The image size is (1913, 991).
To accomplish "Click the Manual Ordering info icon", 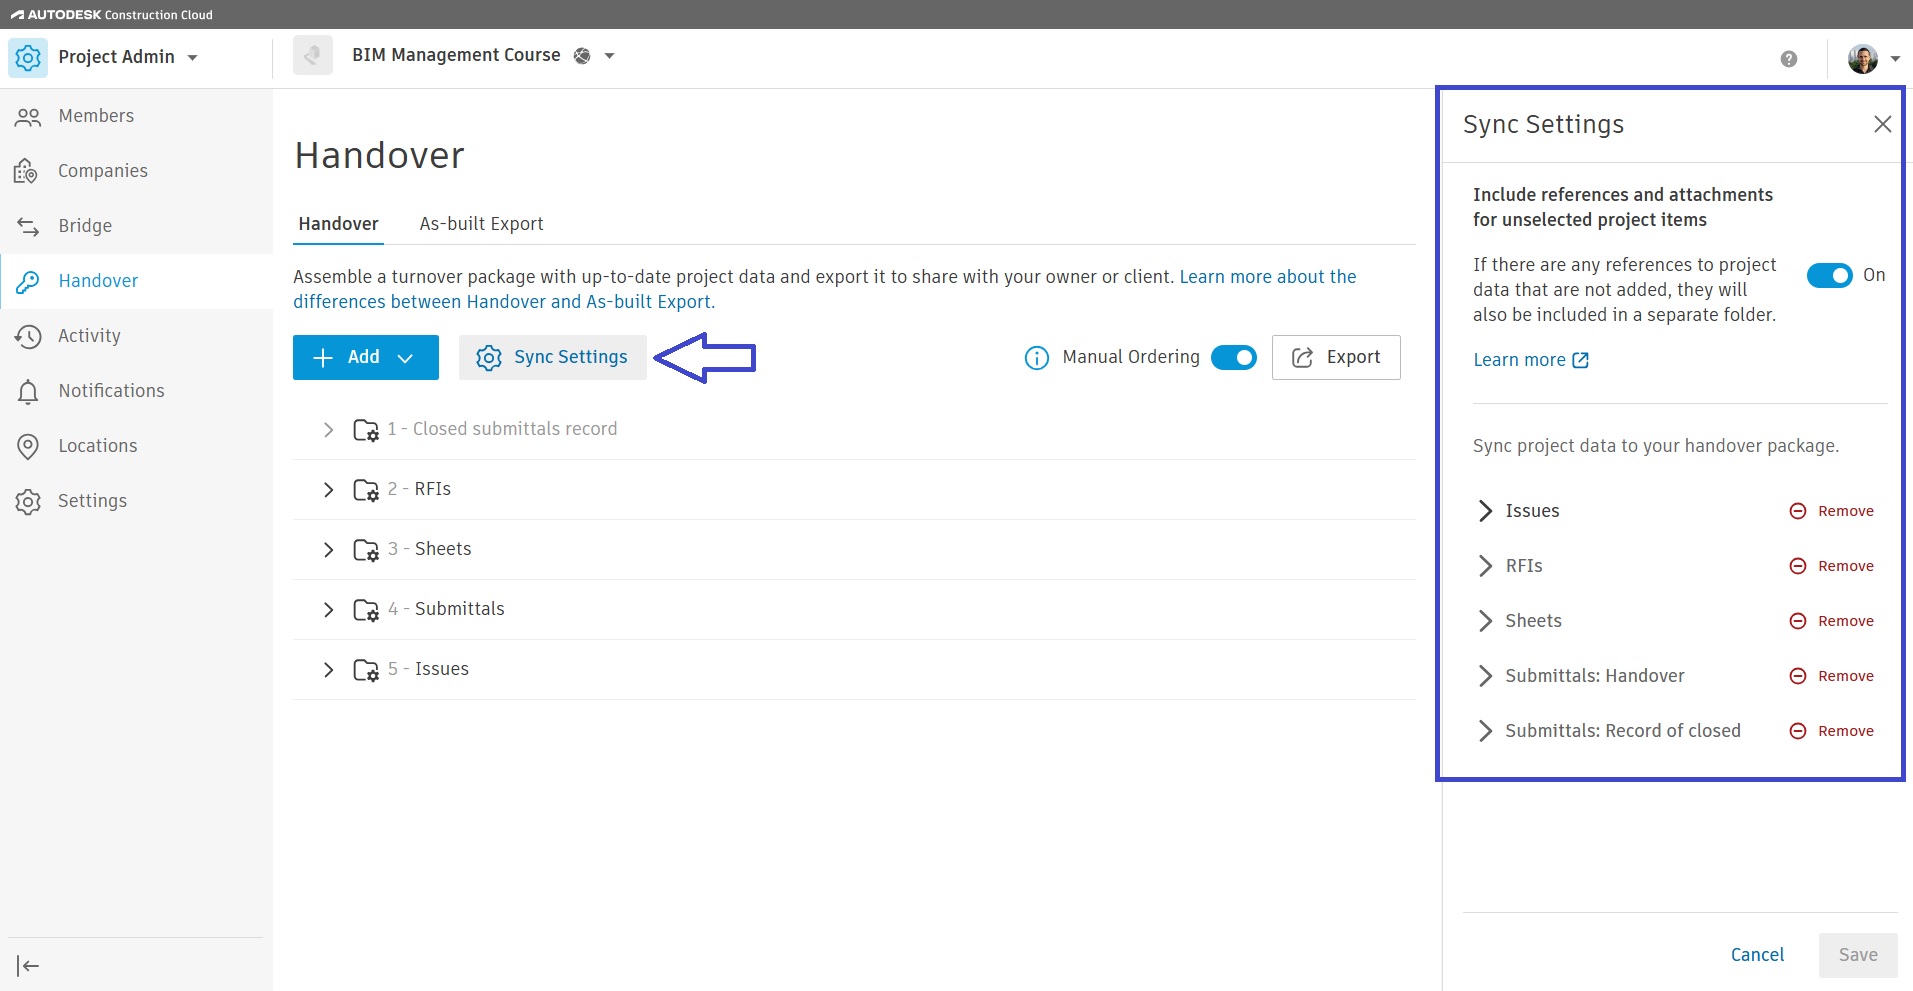I will point(1036,358).
